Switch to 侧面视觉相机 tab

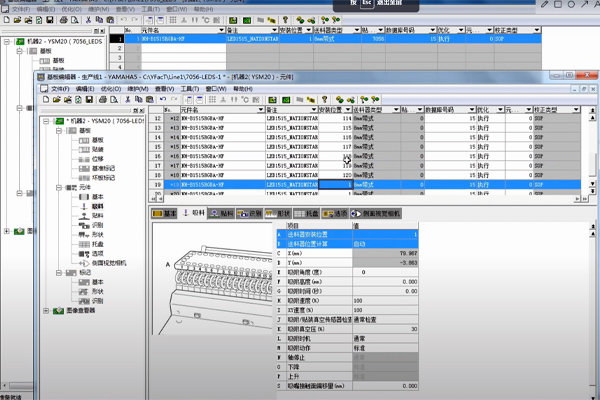click(375, 214)
